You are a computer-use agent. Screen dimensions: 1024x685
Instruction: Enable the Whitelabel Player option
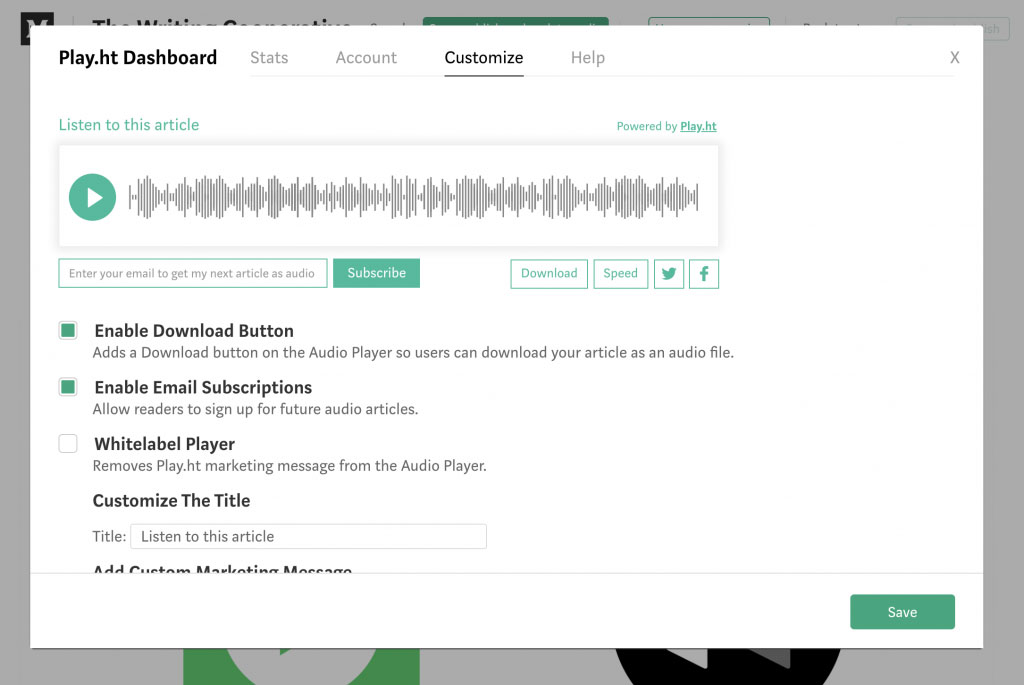click(x=68, y=444)
